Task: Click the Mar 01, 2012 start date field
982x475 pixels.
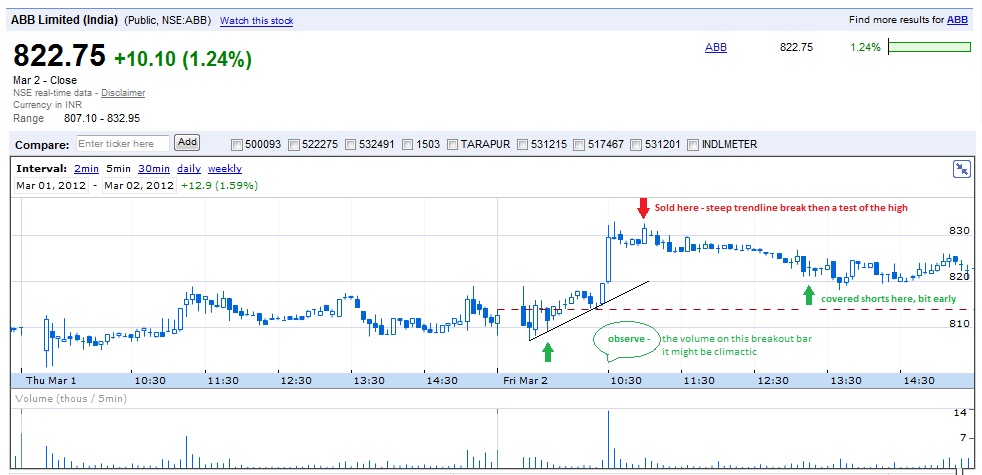Action: 51,185
